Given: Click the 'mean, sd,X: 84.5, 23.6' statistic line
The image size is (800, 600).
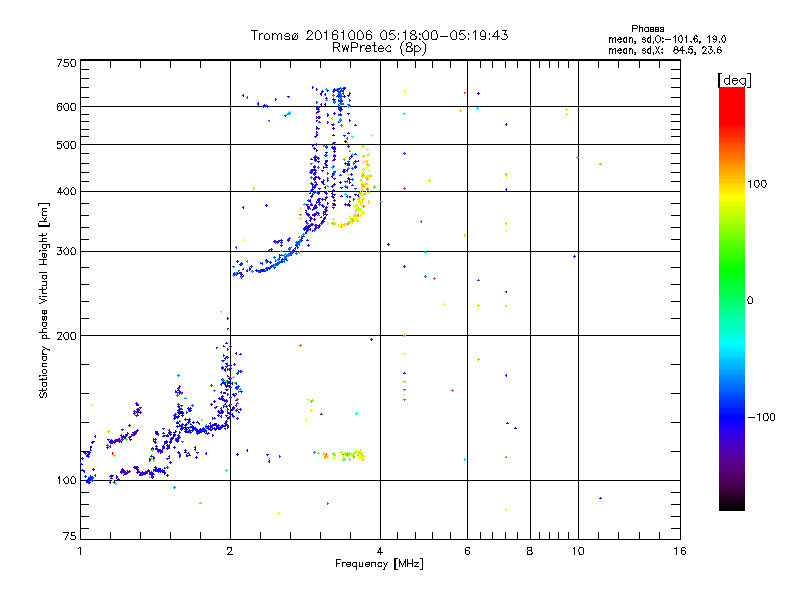Looking at the screenshot, I should click(665, 50).
